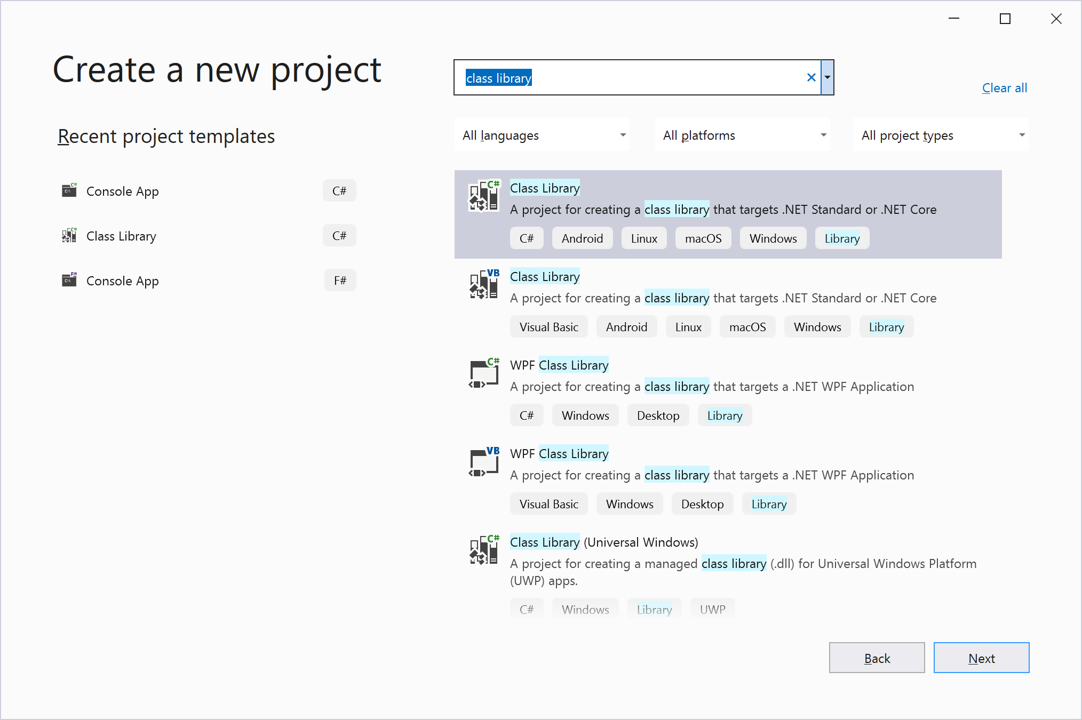Image resolution: width=1082 pixels, height=720 pixels.
Task: Click the Desktop tag on VB WPF Class Library
Action: click(702, 503)
